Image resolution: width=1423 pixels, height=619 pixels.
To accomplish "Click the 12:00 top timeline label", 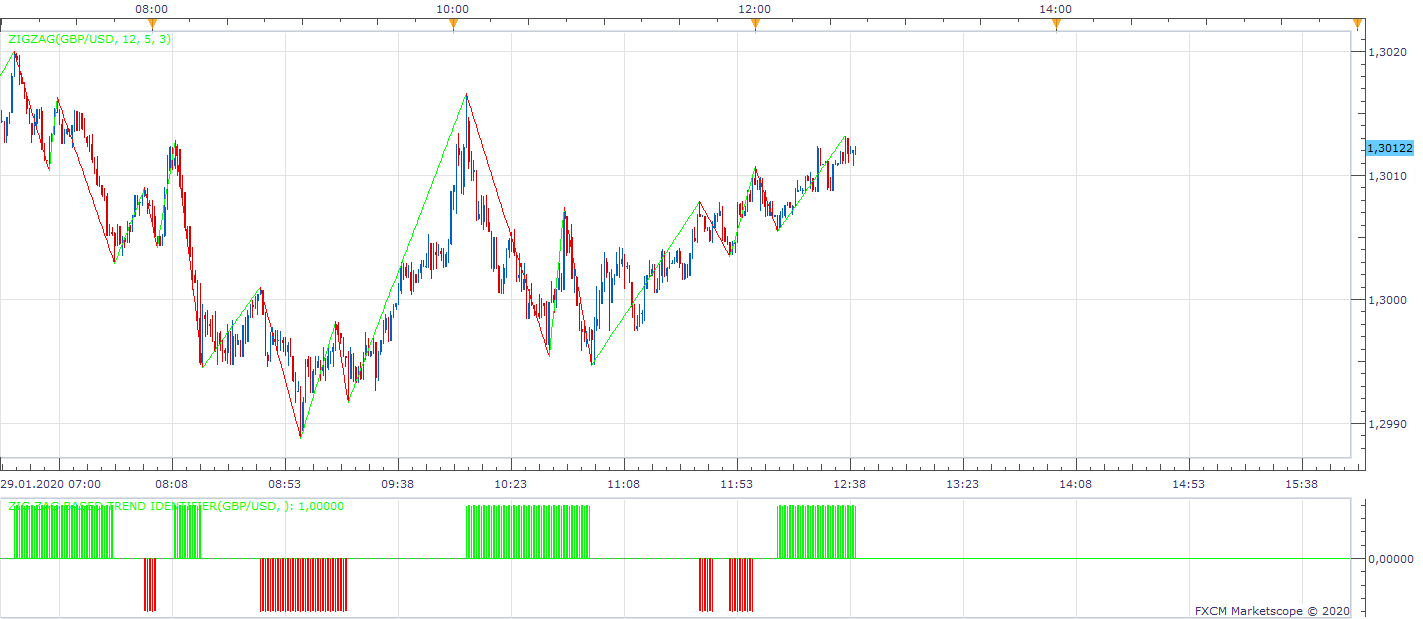I will coord(755,9).
